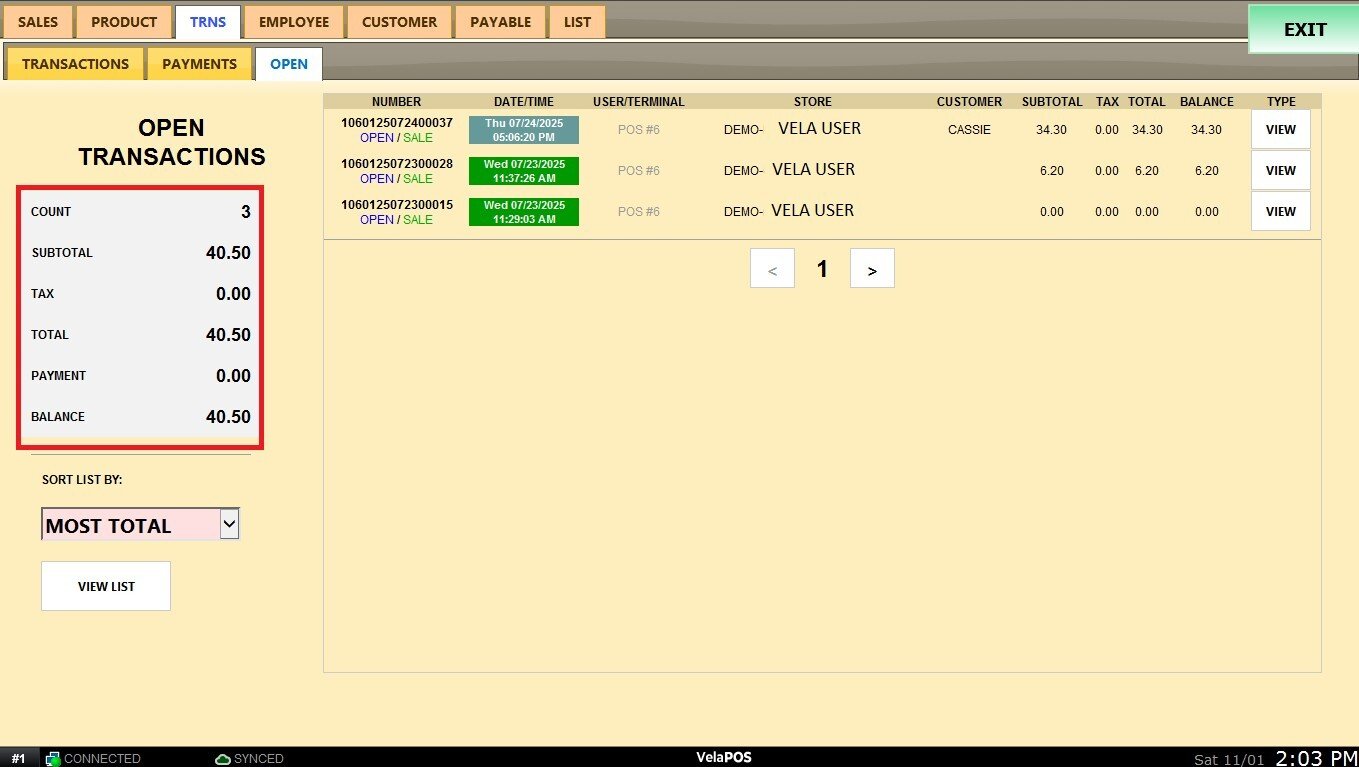Viewport: 1359px width, 767px height.
Task: Switch to the TRANSACTIONS sub-tab
Action: tap(76, 64)
